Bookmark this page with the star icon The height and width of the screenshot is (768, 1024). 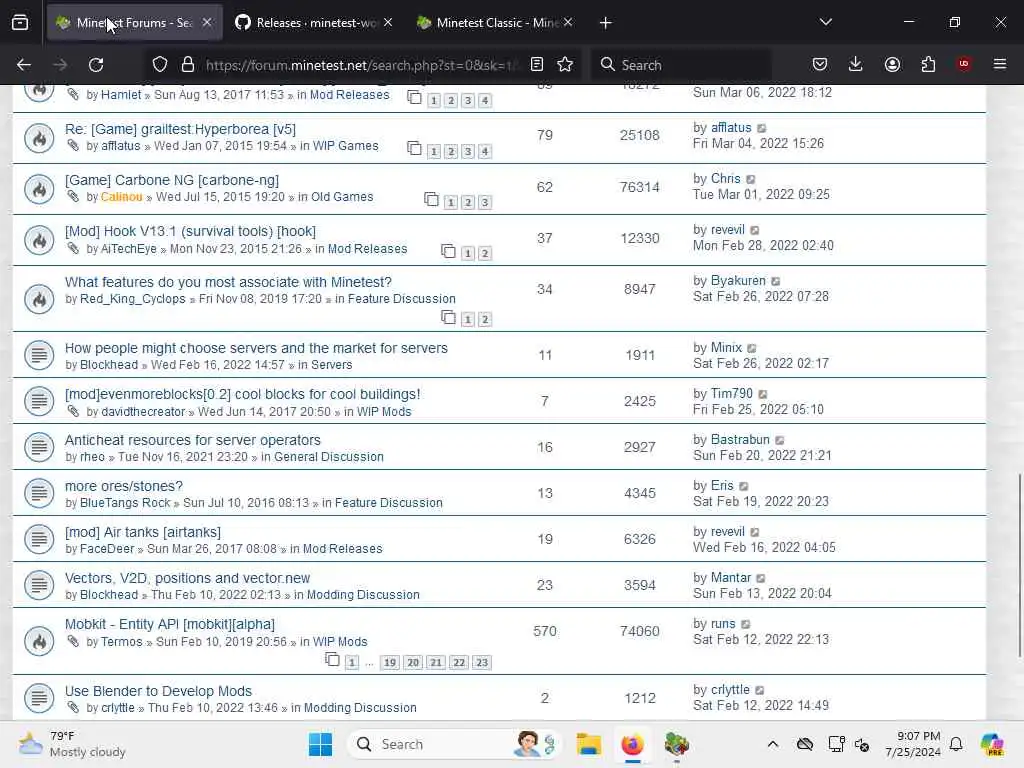pos(566,64)
